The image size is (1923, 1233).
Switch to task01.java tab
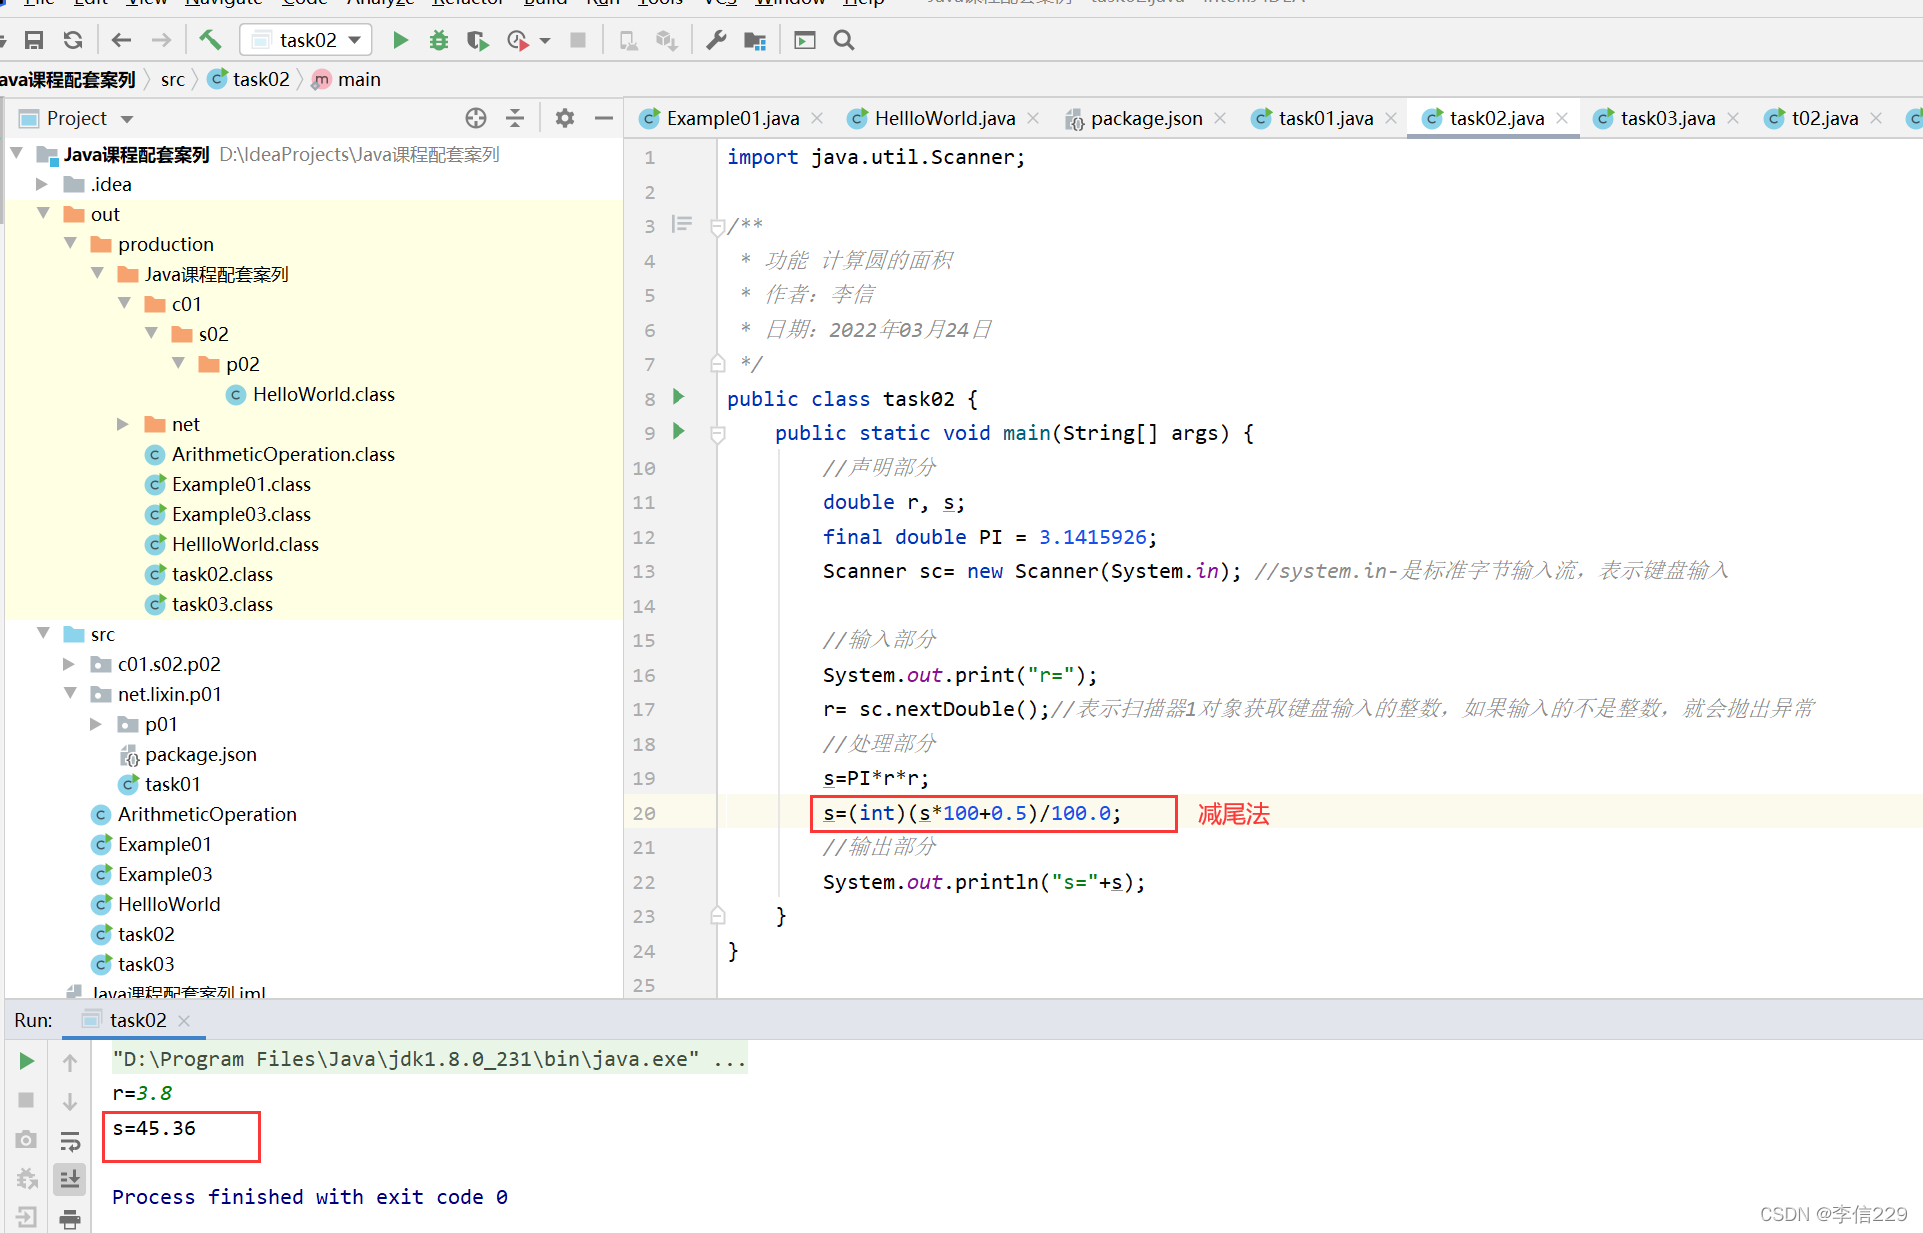coord(1326,118)
